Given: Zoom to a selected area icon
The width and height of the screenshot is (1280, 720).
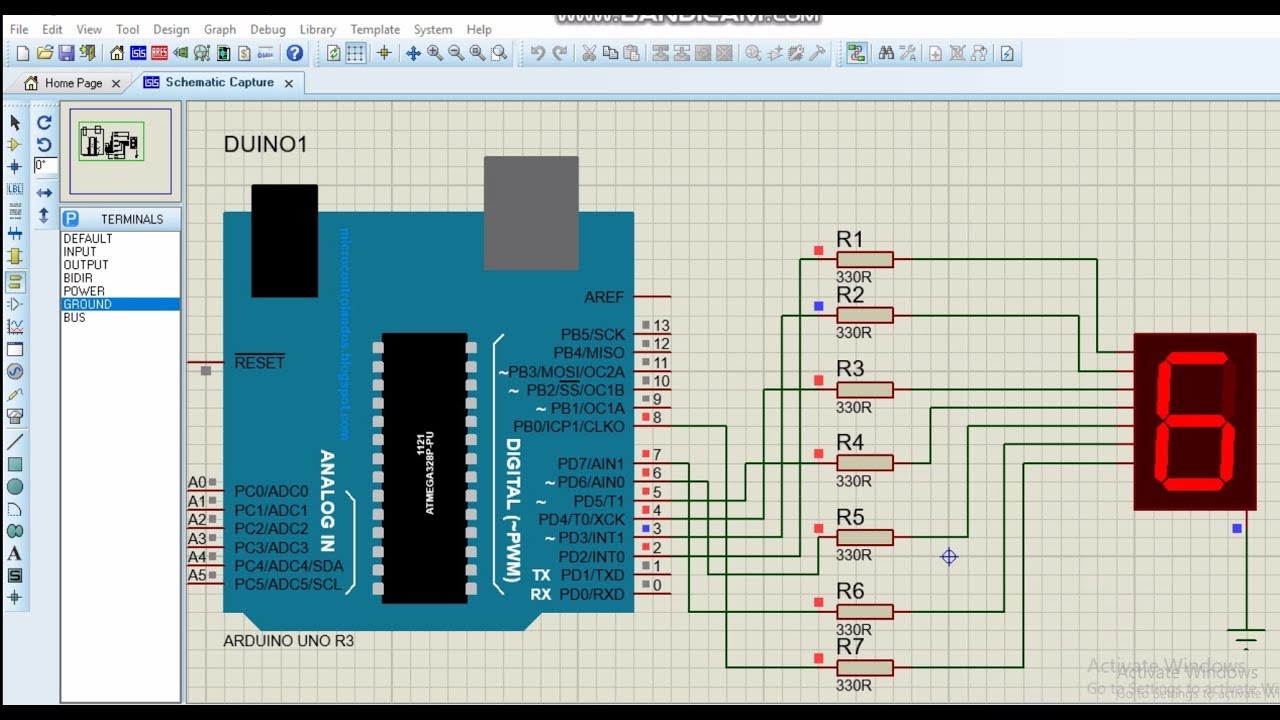Looking at the screenshot, I should [499, 53].
